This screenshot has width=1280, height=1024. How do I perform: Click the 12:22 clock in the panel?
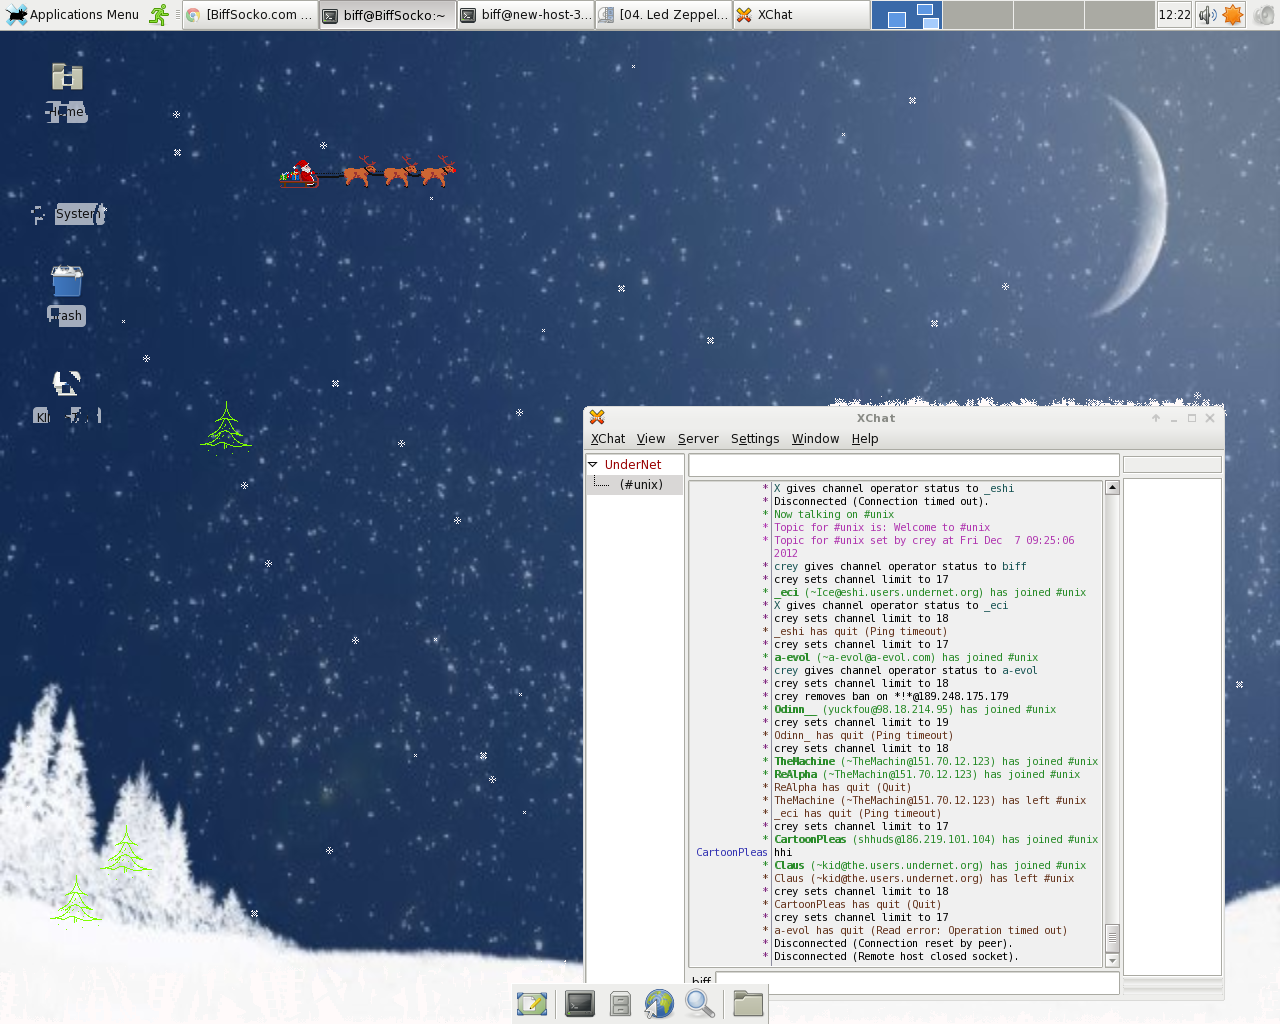[1175, 15]
